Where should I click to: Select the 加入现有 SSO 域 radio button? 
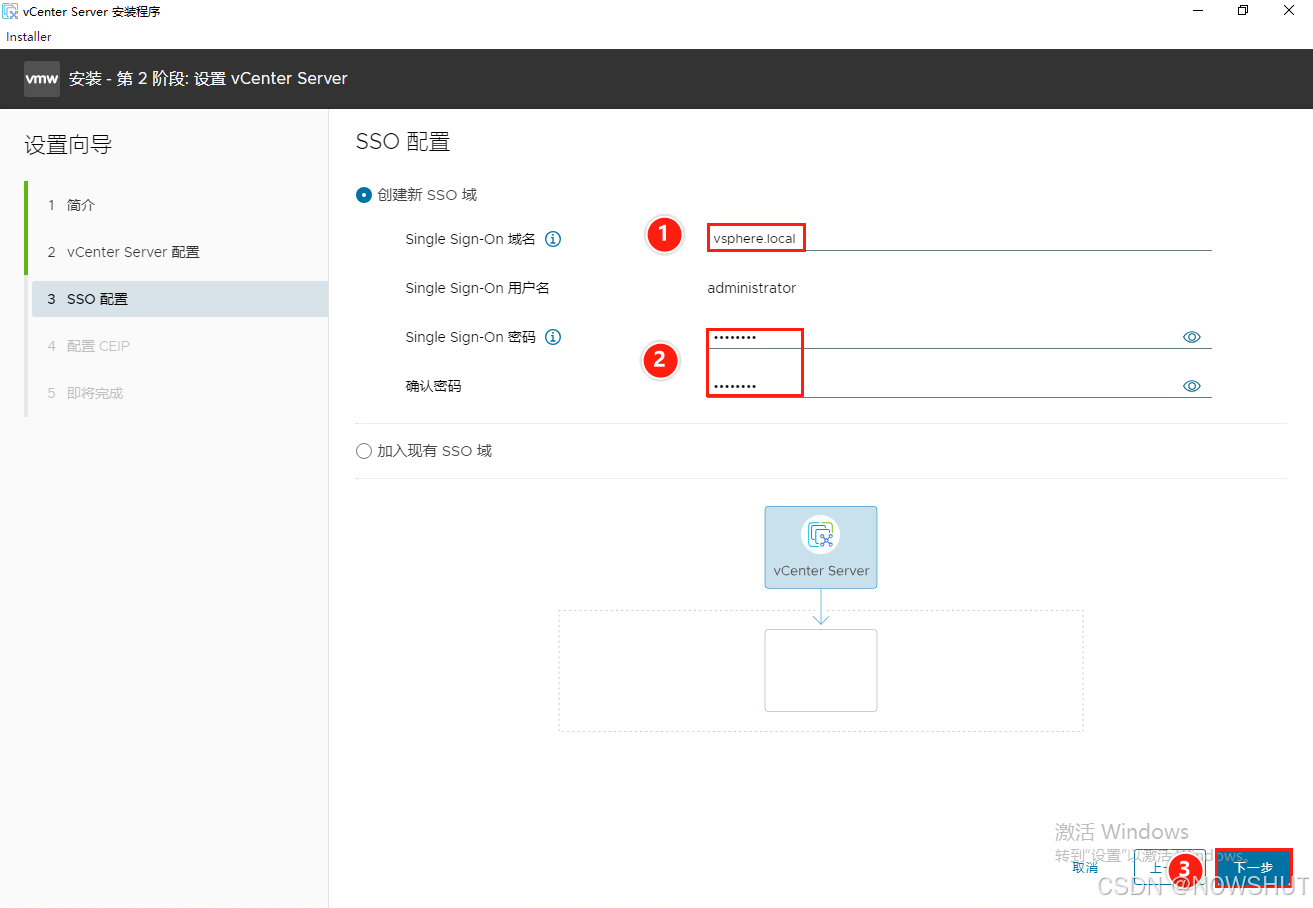pos(364,451)
